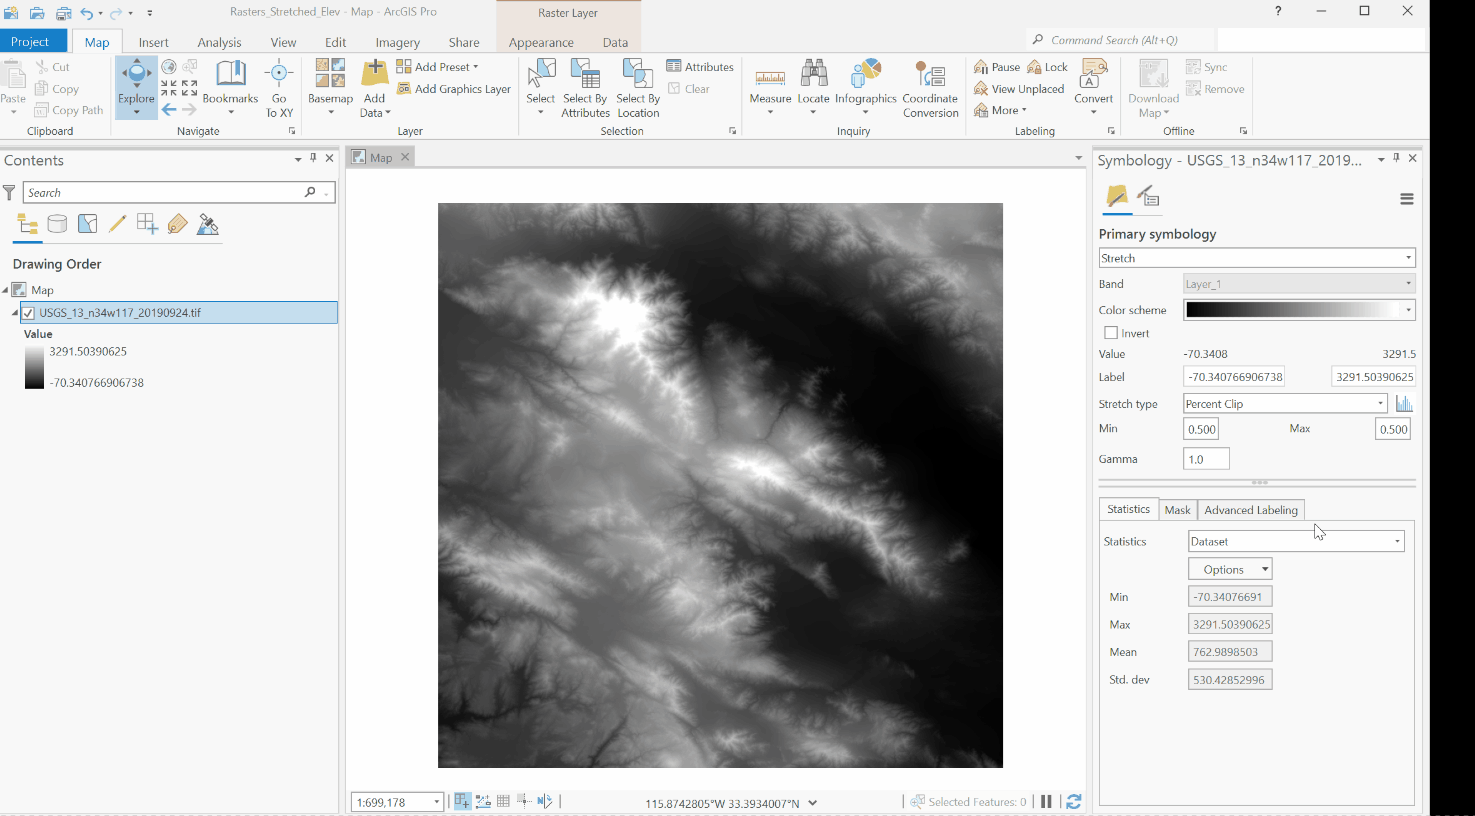
Task: Open the Attributes table button
Action: point(700,67)
